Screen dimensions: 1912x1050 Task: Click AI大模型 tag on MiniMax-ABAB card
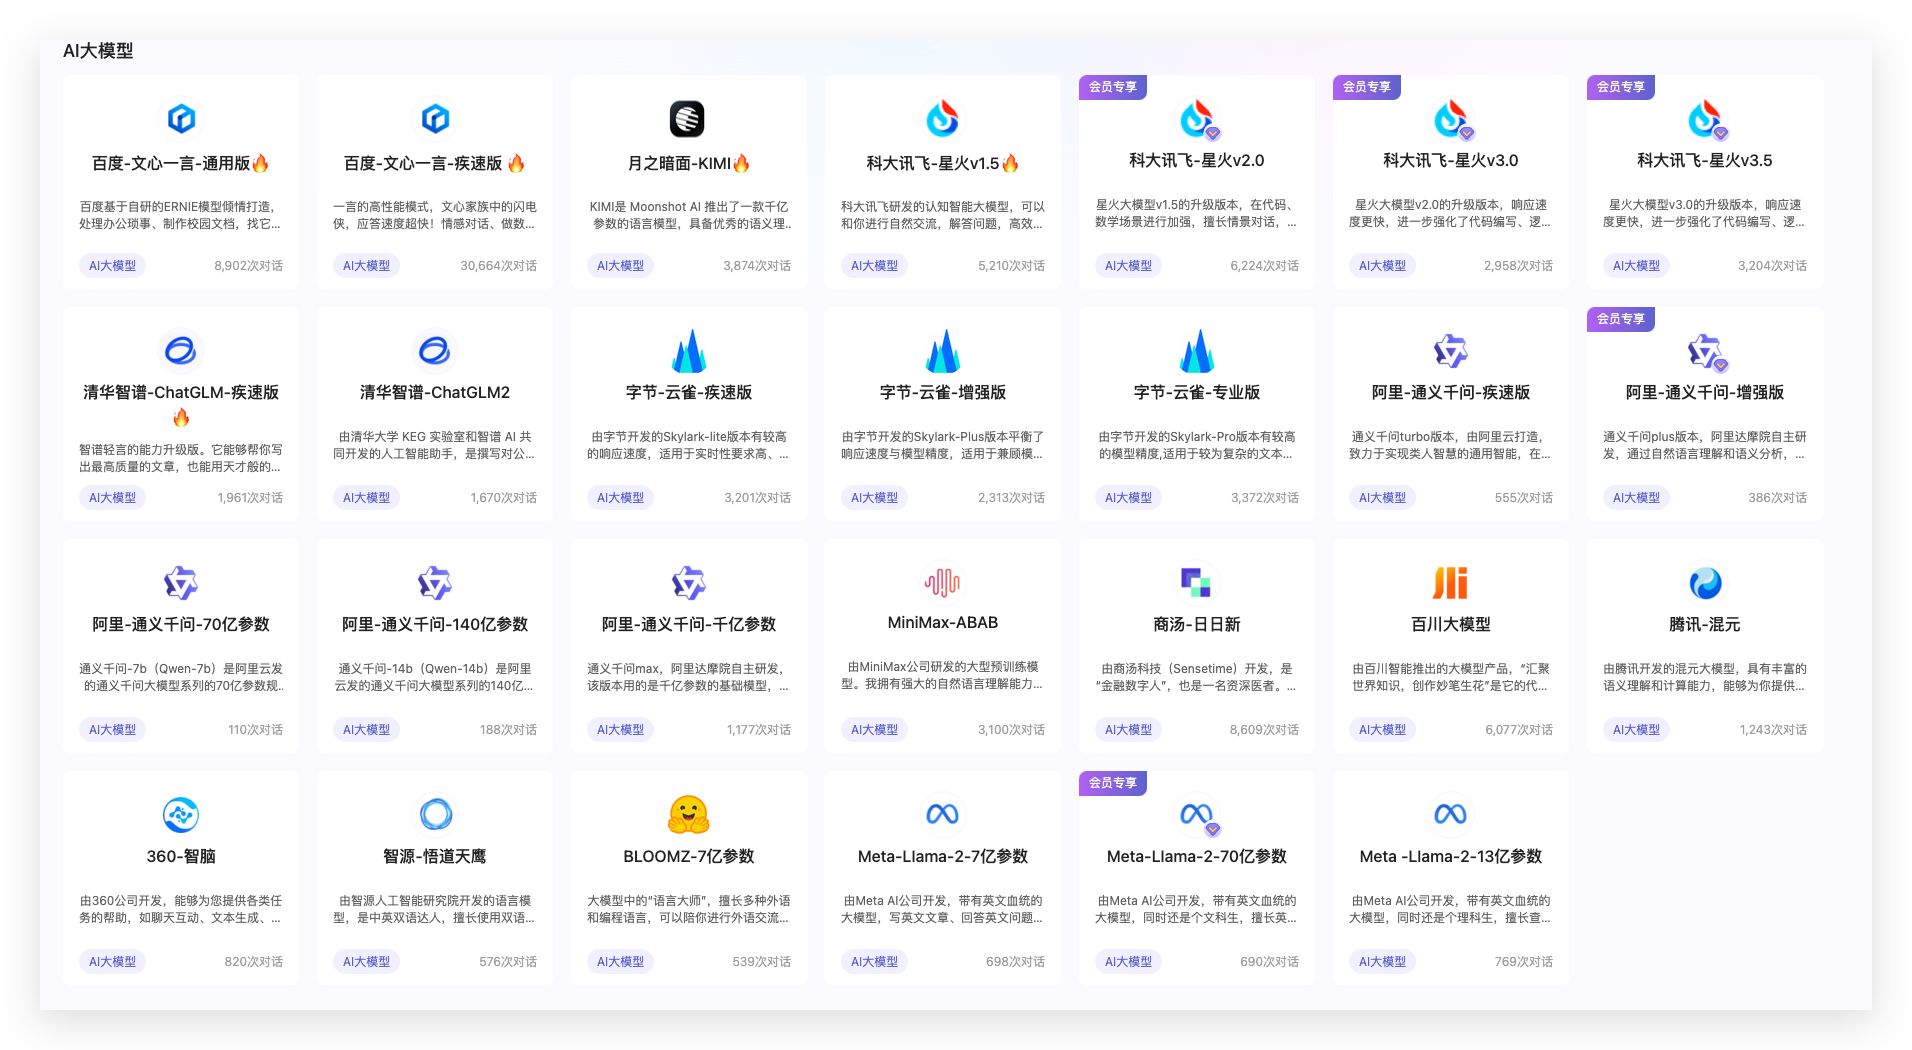pos(874,730)
